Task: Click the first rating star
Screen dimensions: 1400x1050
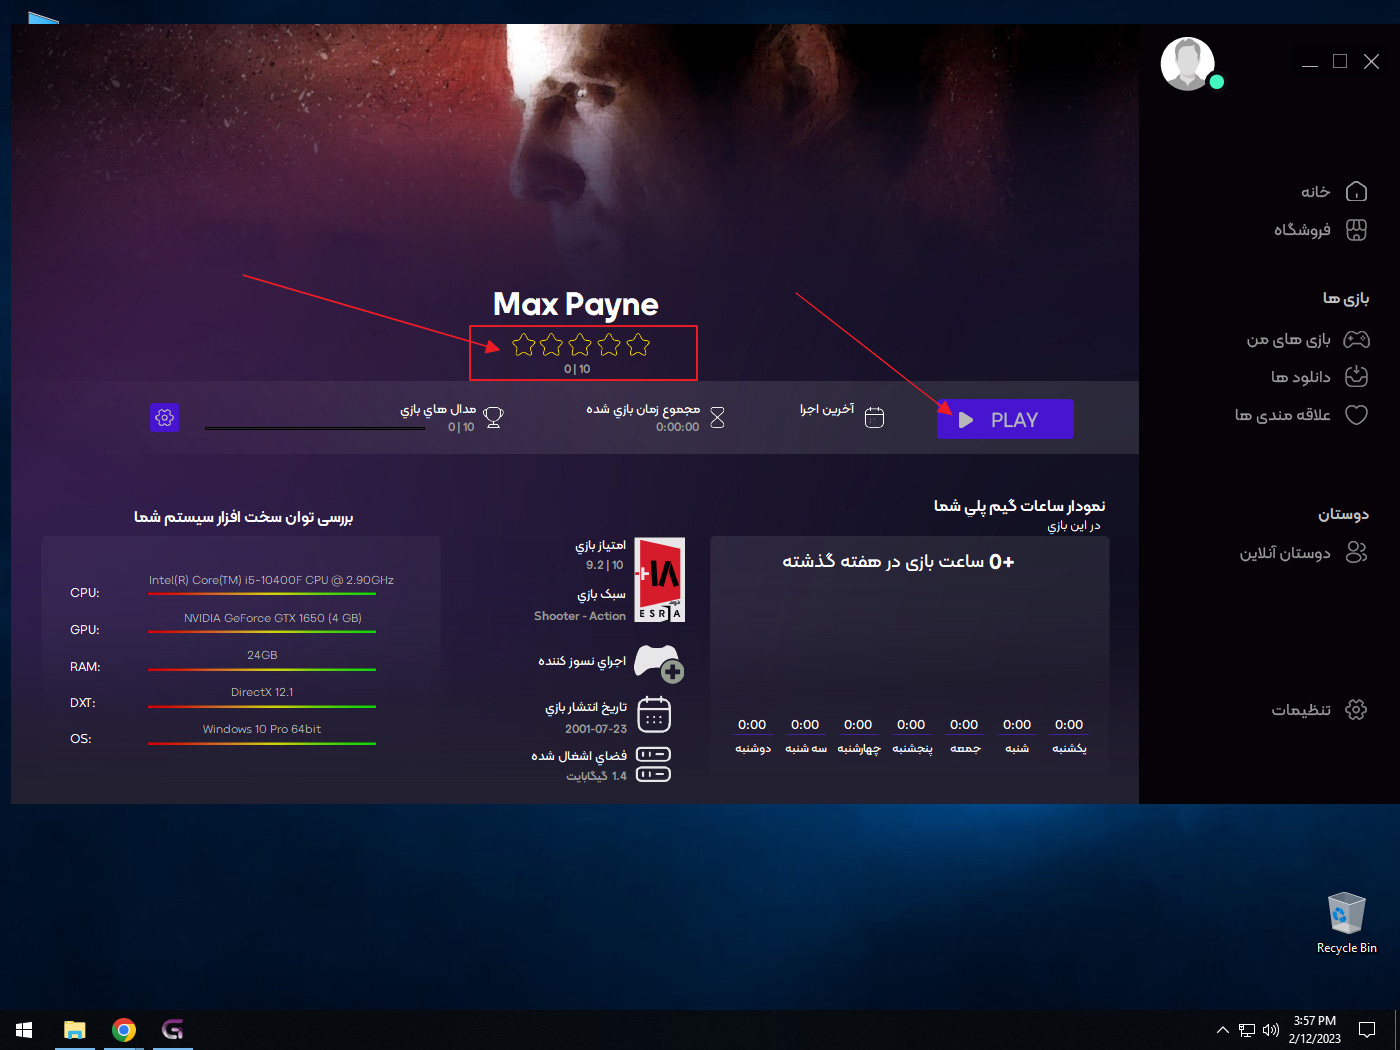Action: pos(523,346)
